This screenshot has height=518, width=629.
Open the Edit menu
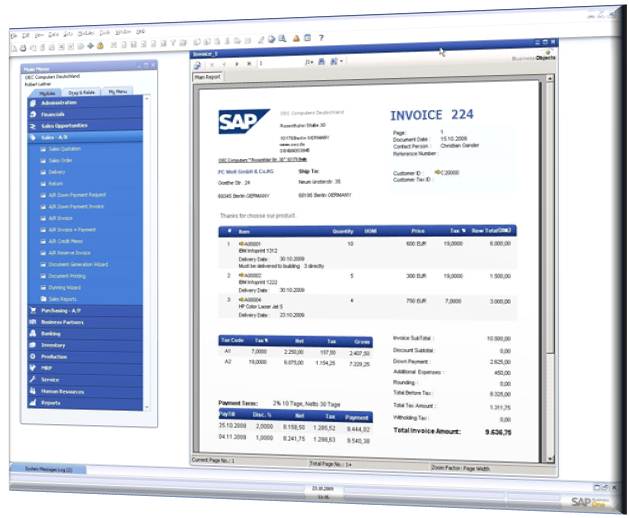point(26,36)
